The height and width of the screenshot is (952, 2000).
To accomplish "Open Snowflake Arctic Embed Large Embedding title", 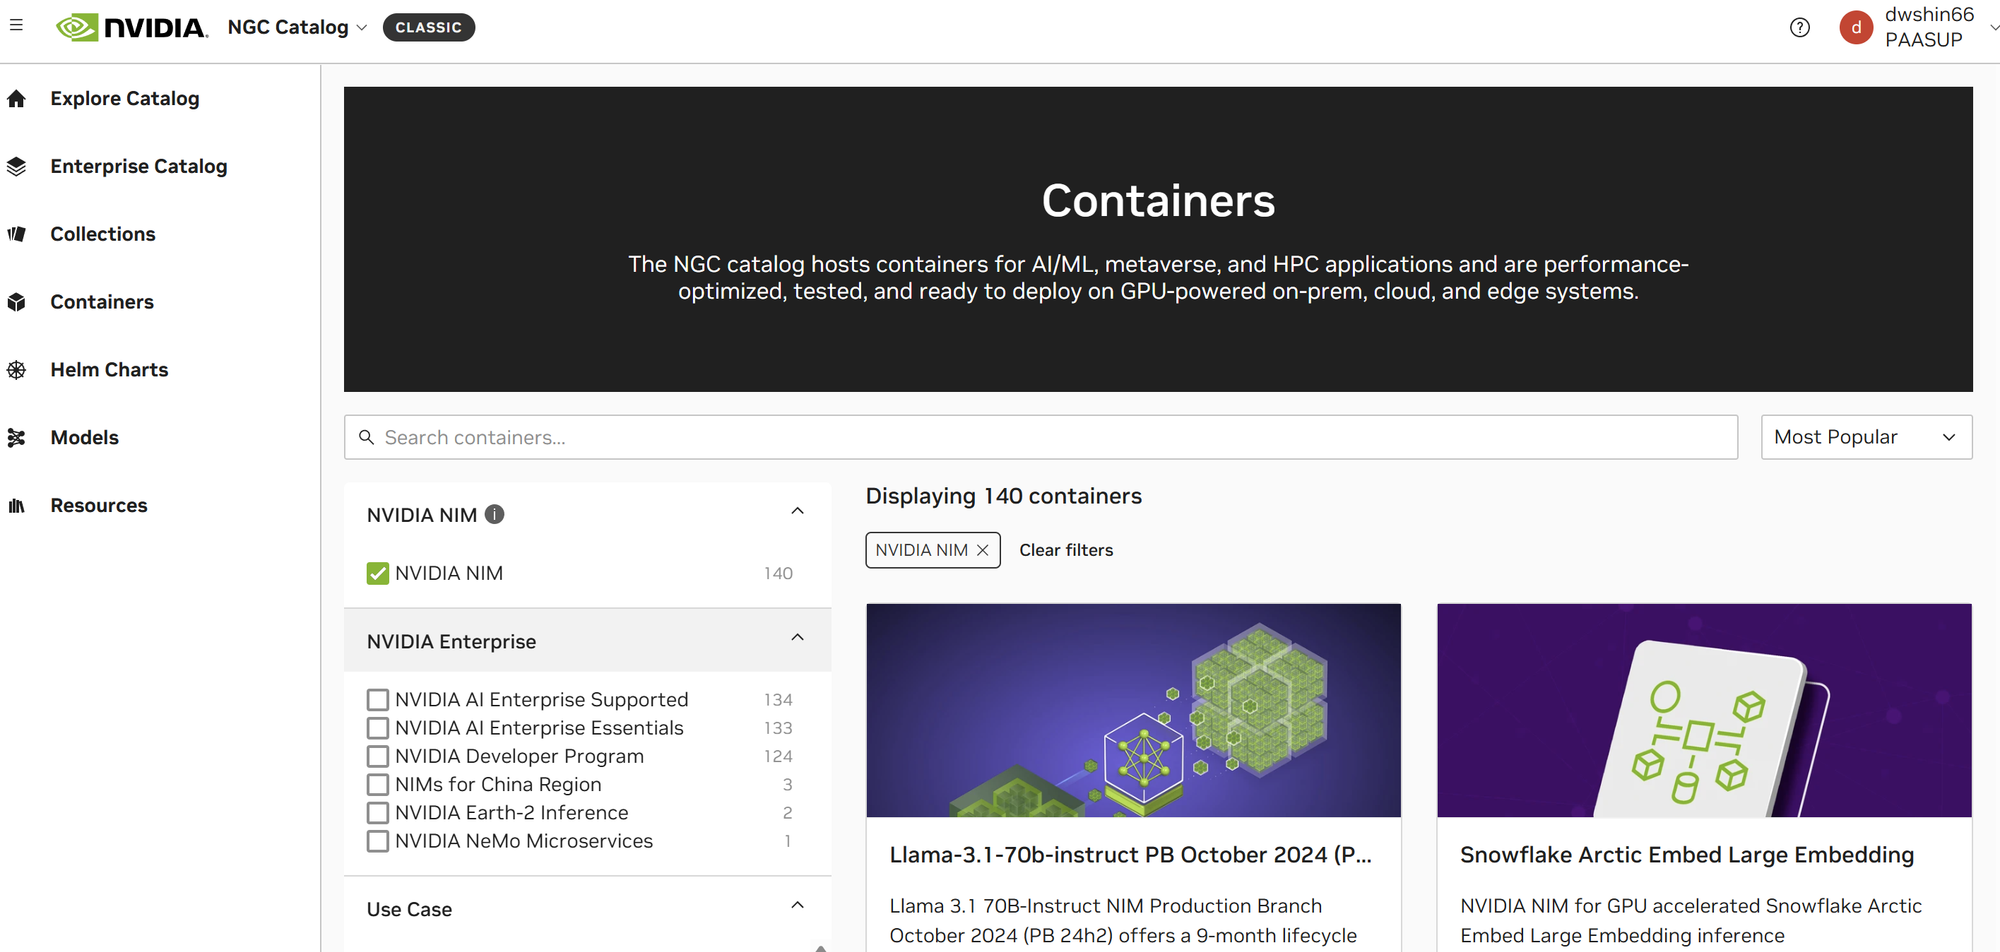I will tap(1687, 855).
